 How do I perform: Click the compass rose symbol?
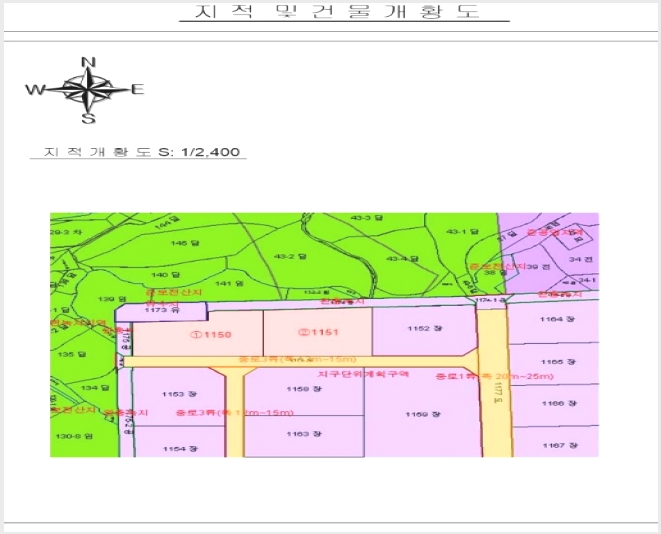87,90
